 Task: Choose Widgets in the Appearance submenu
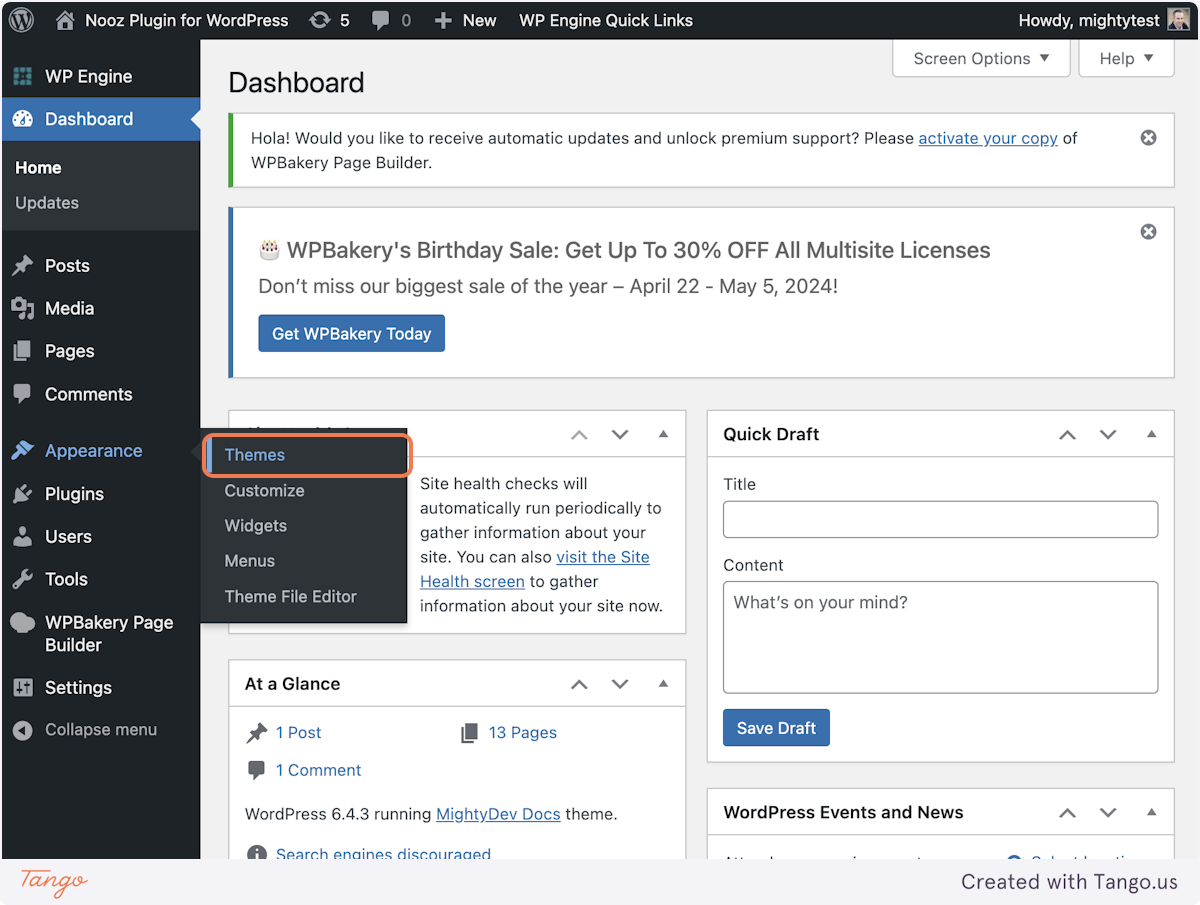[256, 526]
